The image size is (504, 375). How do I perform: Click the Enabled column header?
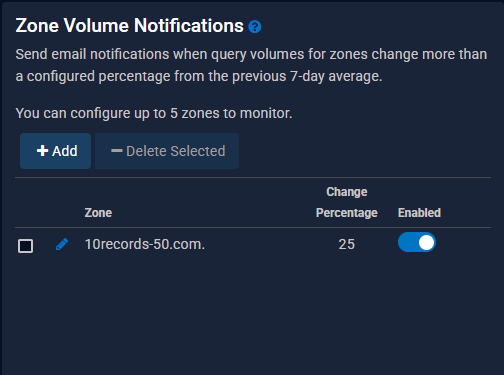pyautogui.click(x=419, y=213)
